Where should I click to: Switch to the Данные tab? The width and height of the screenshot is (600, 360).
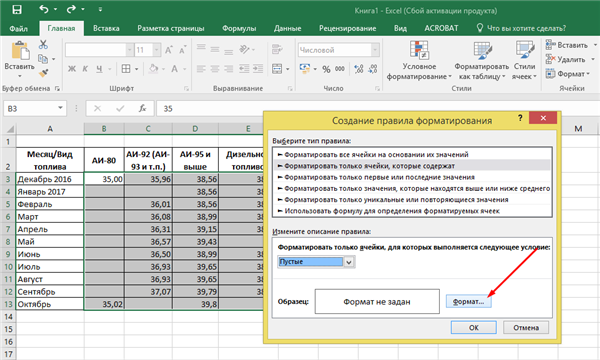[287, 28]
